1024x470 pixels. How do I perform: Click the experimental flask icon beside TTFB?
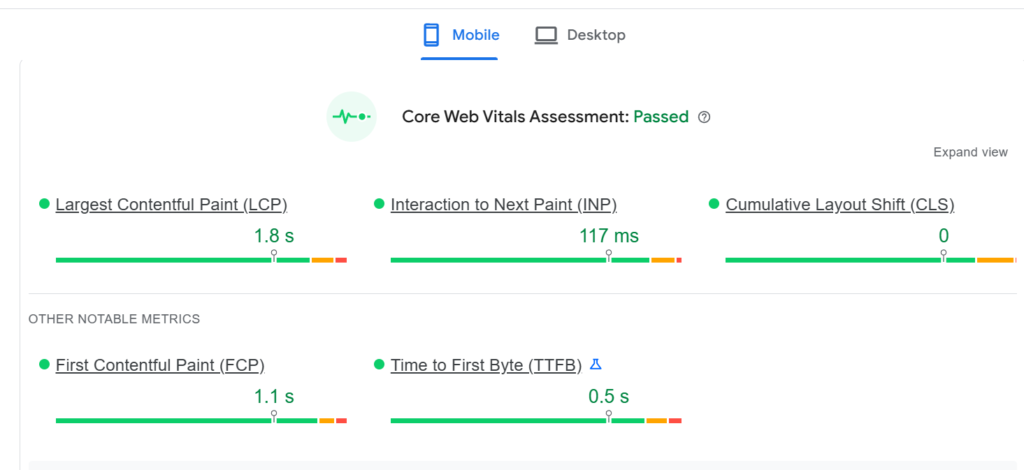(x=595, y=364)
